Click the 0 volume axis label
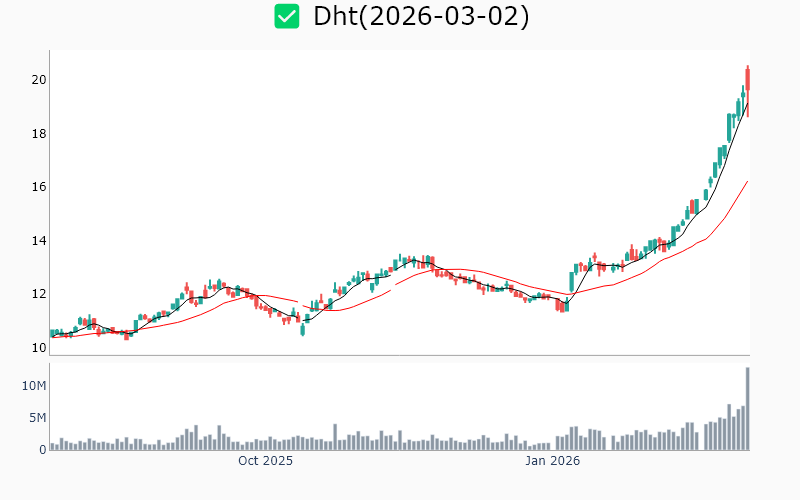The height and width of the screenshot is (500, 800). [43, 450]
